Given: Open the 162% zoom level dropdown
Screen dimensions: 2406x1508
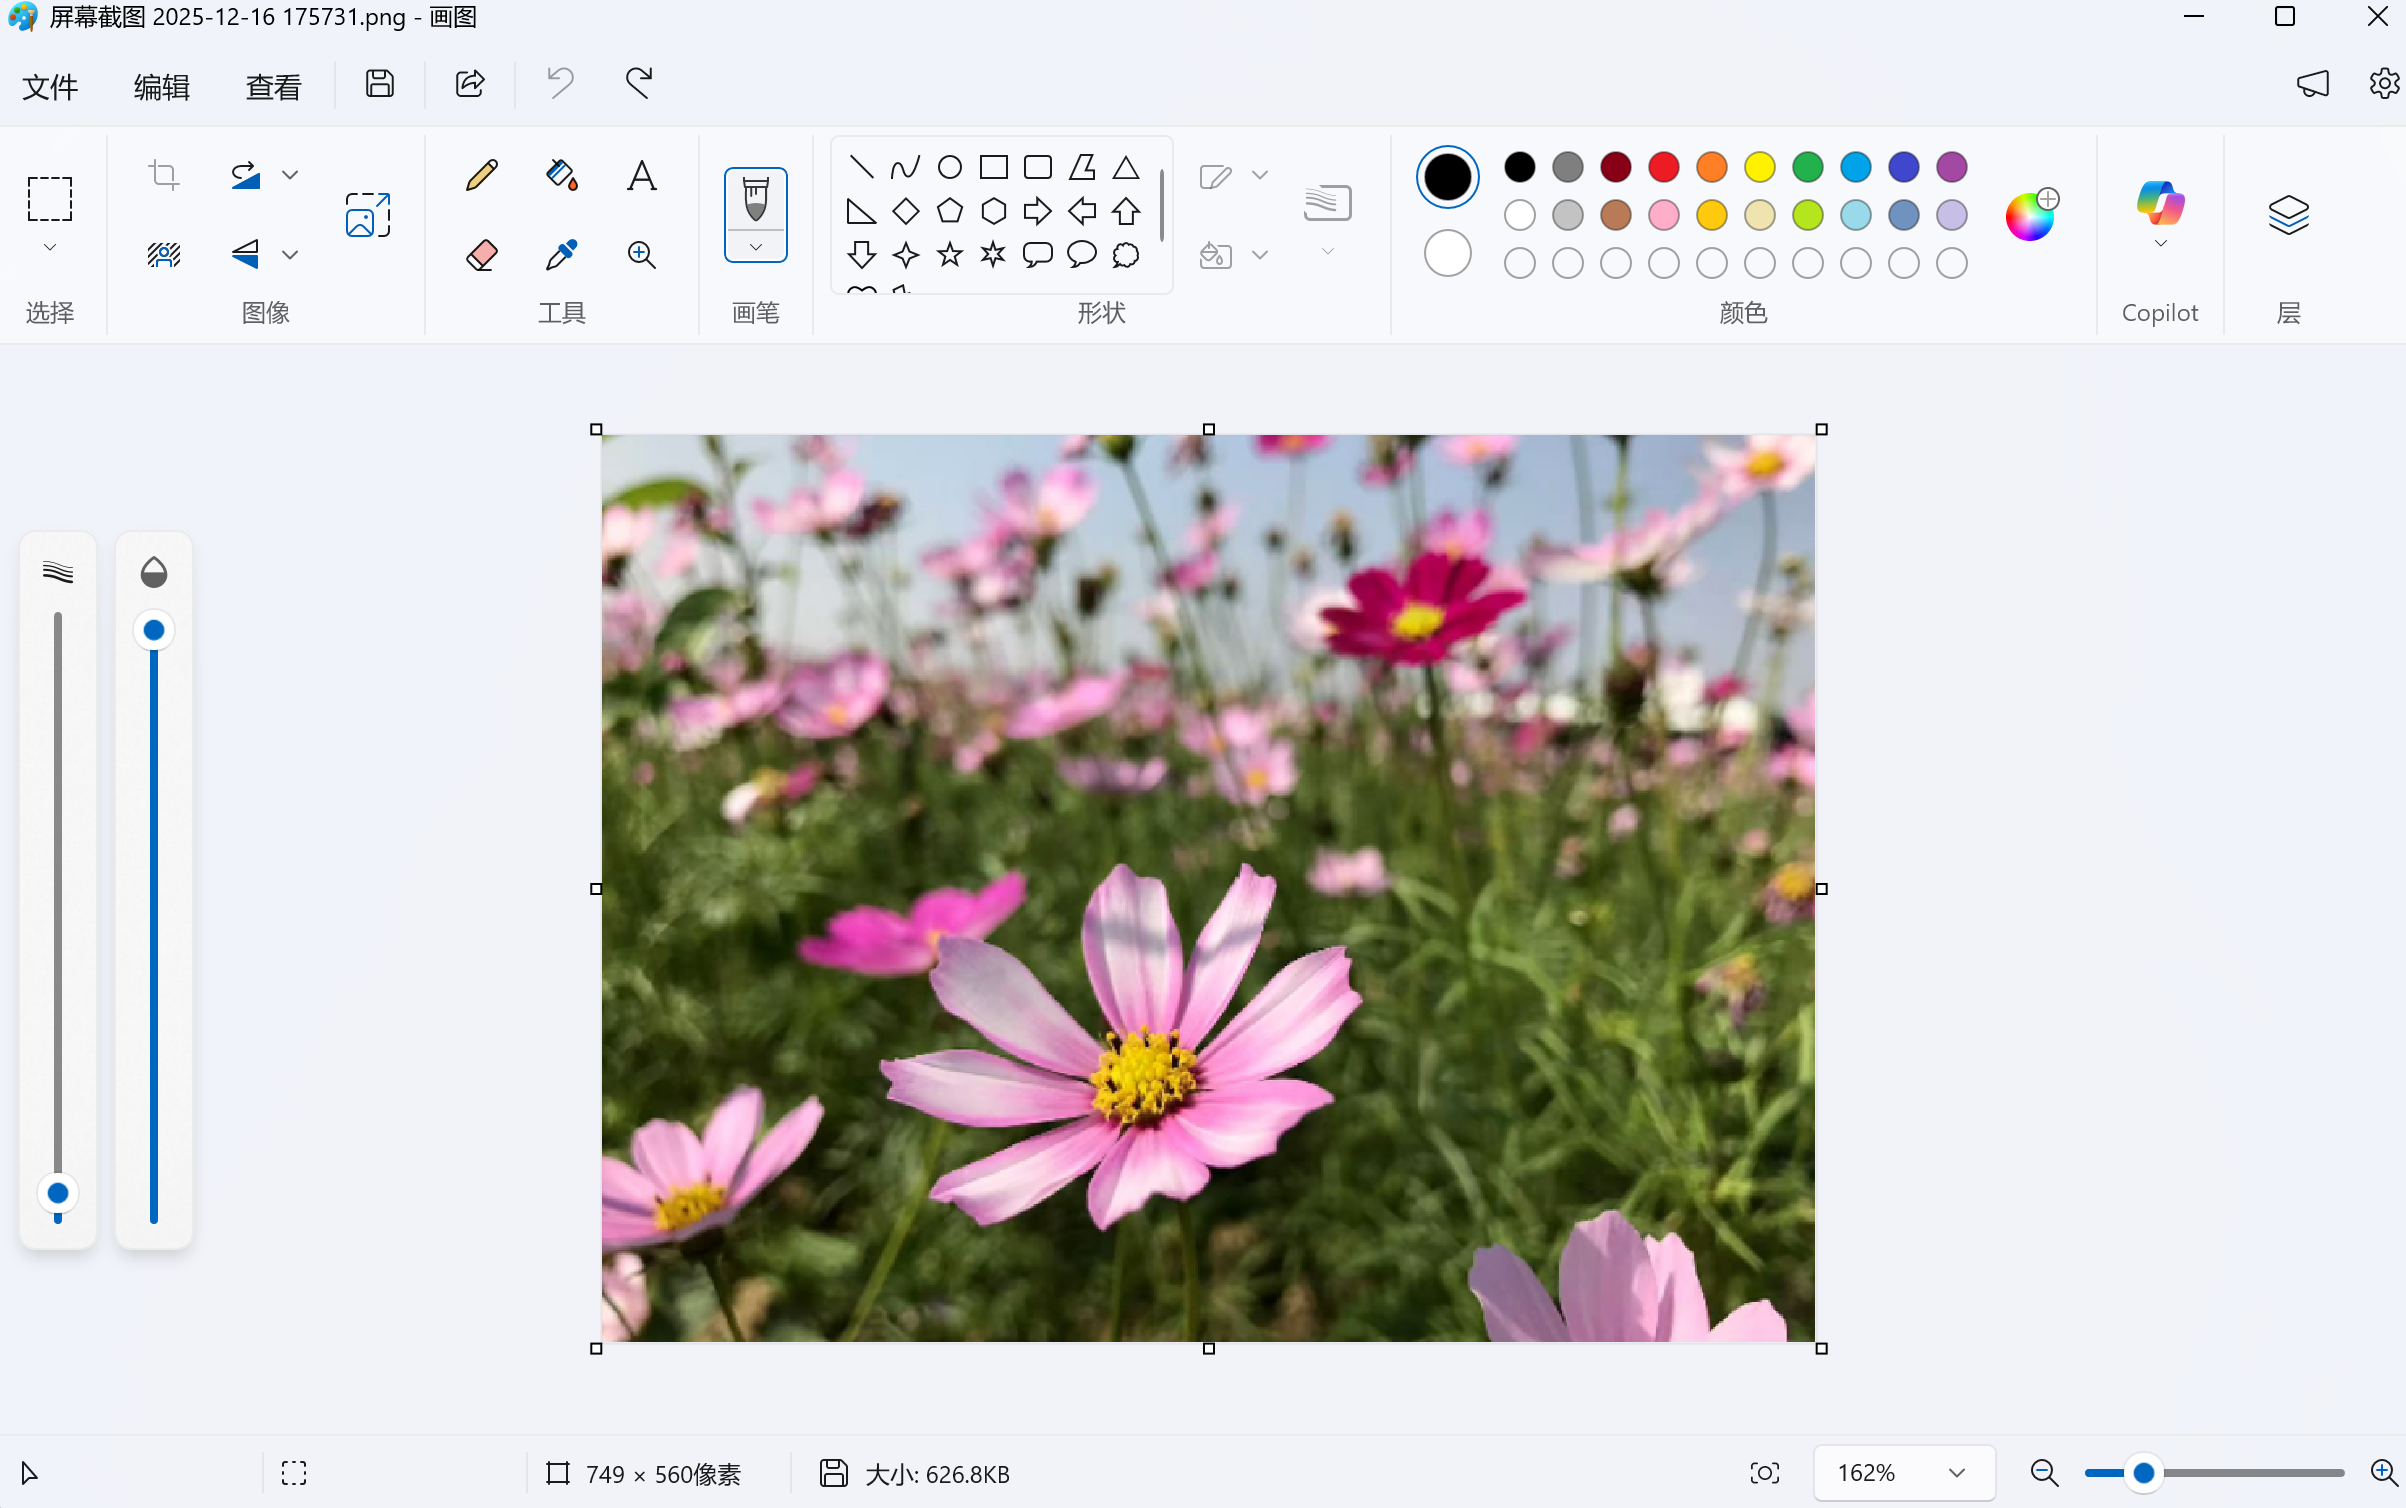Looking at the screenshot, I should pos(1957,1473).
